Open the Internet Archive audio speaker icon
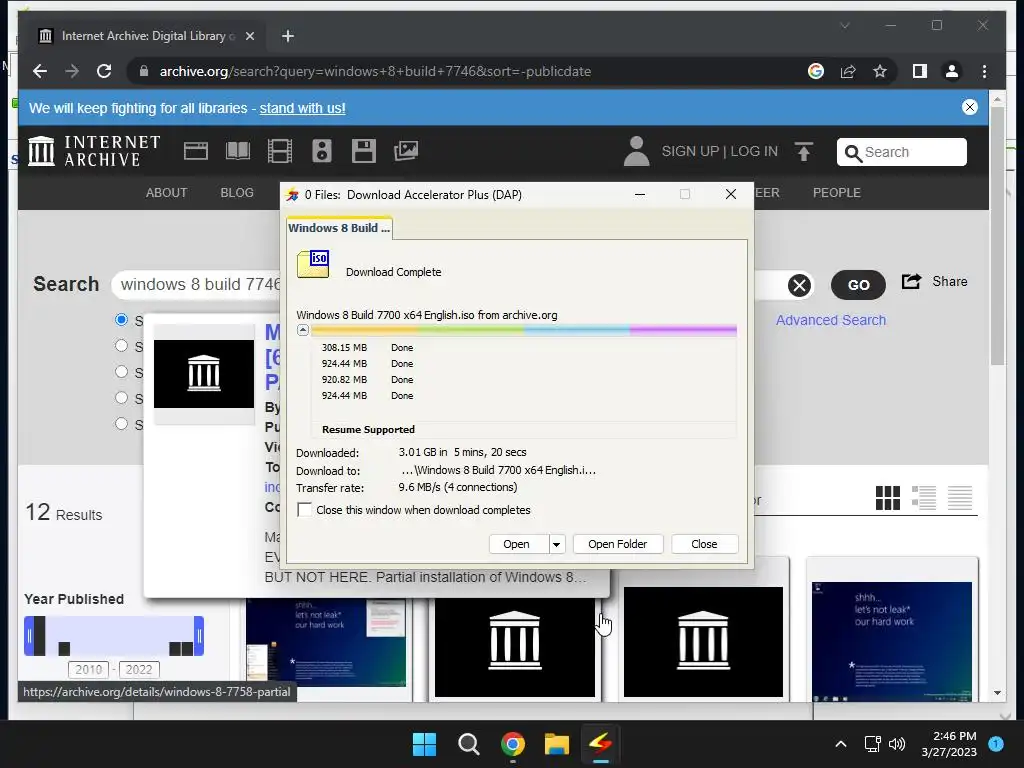Screen dimensions: 1024x768 (x=321, y=151)
